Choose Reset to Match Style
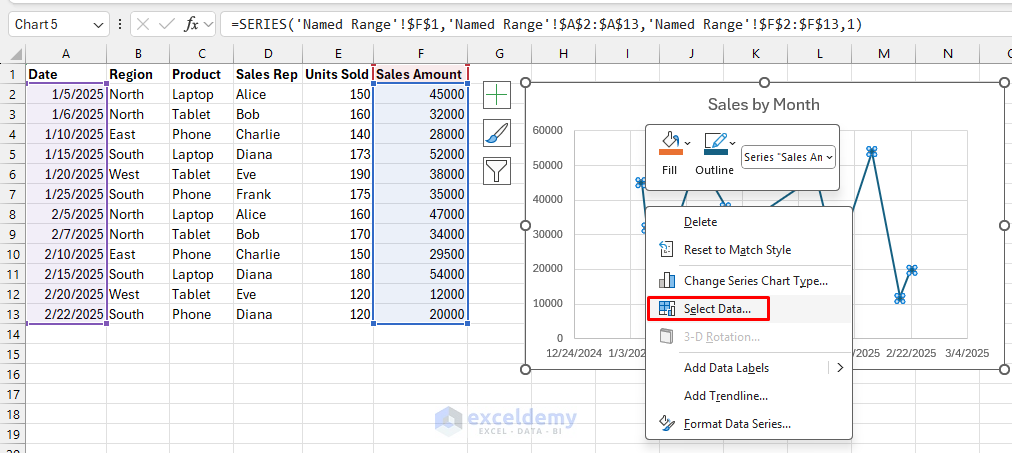1012x453 pixels. (x=737, y=250)
